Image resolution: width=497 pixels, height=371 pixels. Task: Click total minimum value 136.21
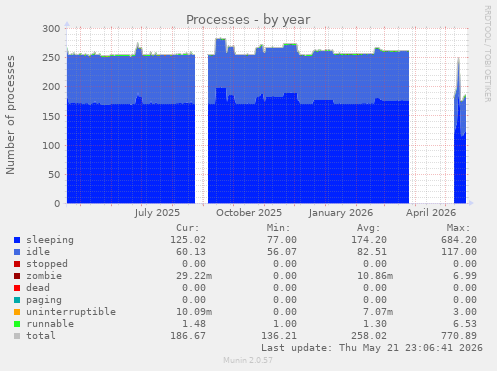pos(279,336)
